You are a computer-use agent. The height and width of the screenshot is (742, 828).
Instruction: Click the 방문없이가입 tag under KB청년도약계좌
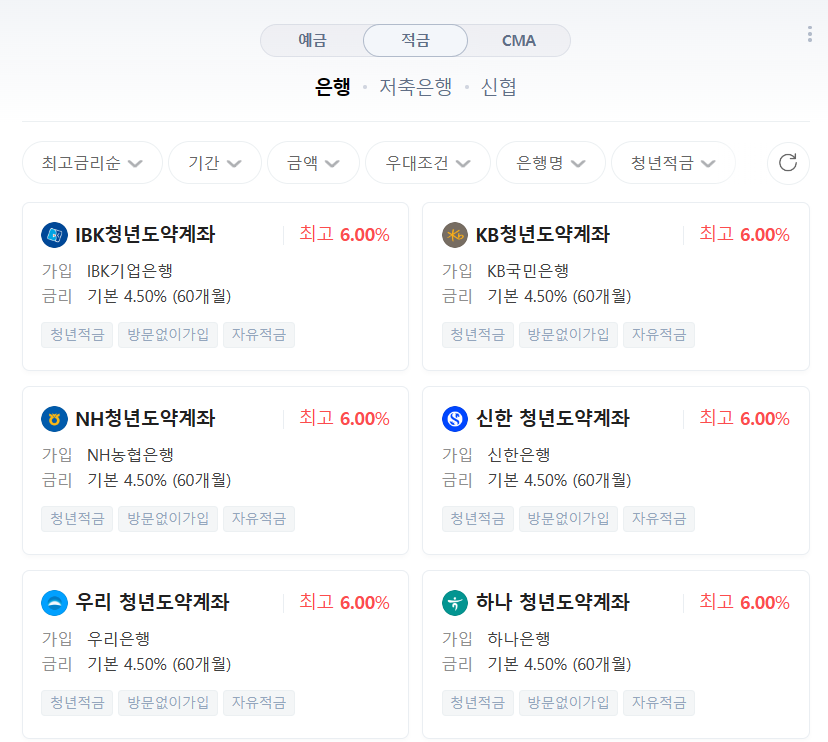coord(568,334)
